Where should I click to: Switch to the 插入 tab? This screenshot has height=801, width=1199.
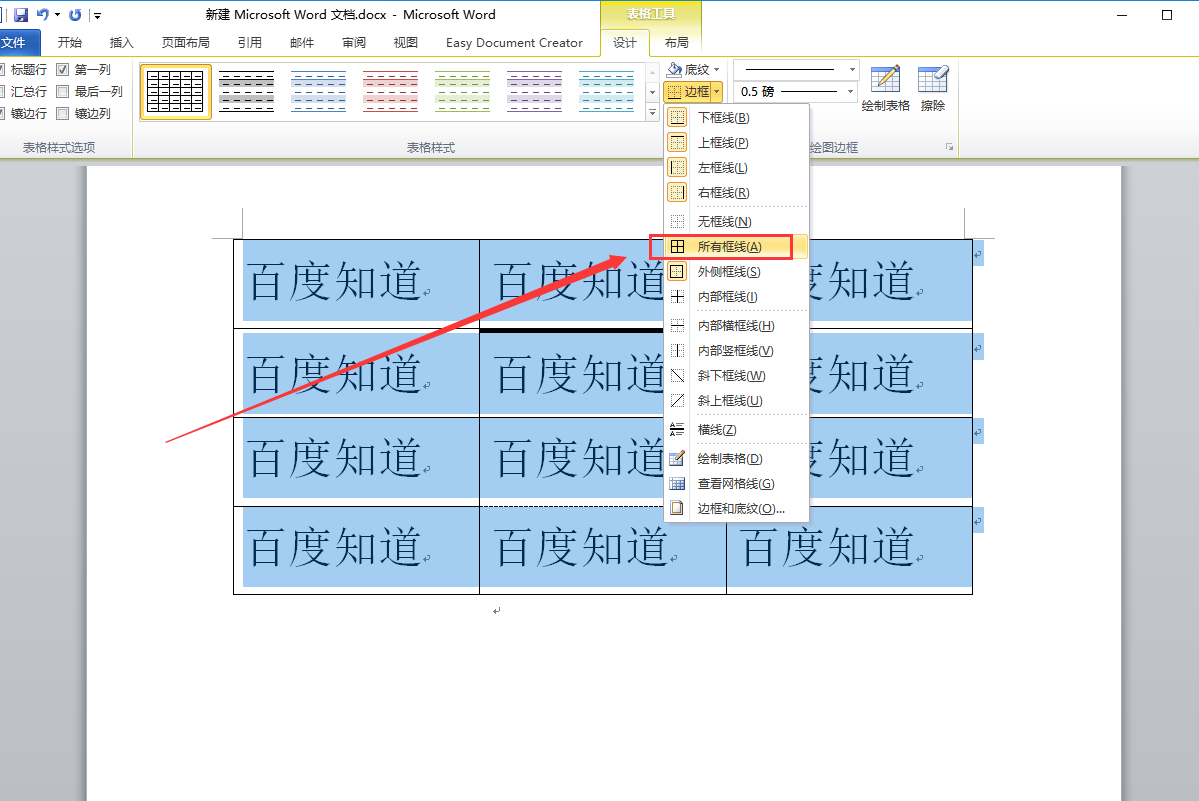point(122,43)
